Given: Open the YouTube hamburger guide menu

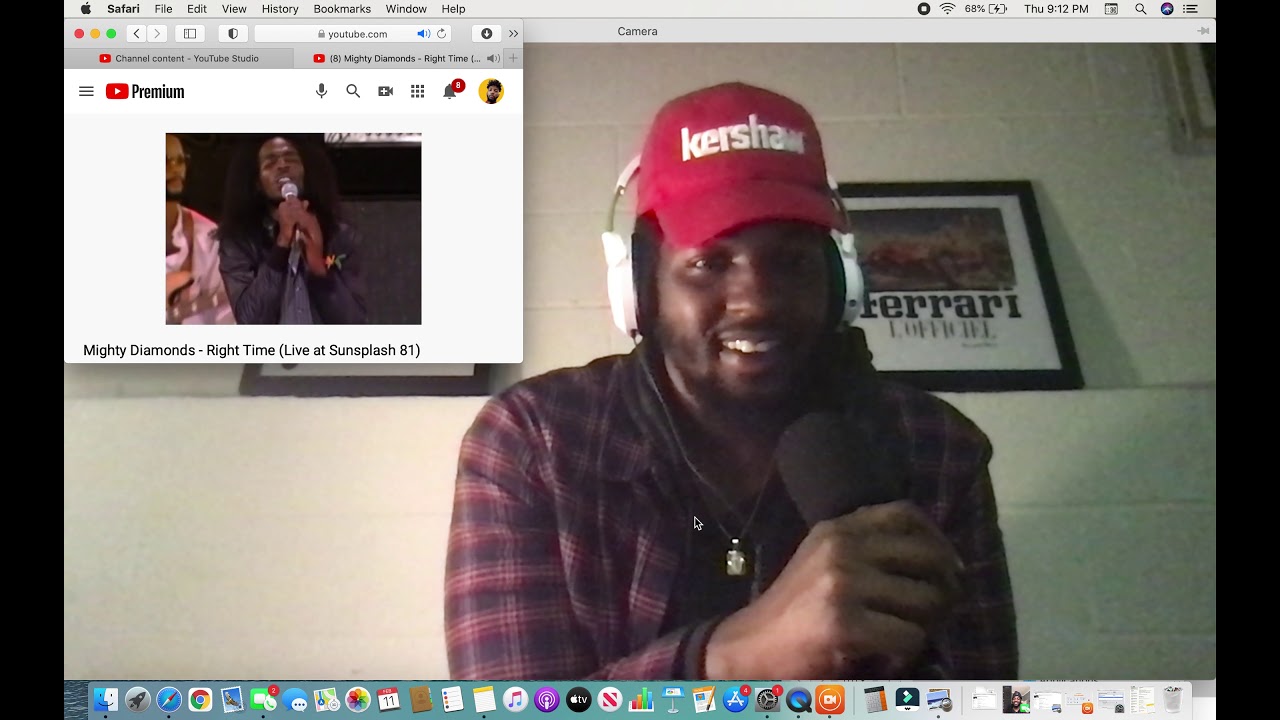Looking at the screenshot, I should click(86, 91).
